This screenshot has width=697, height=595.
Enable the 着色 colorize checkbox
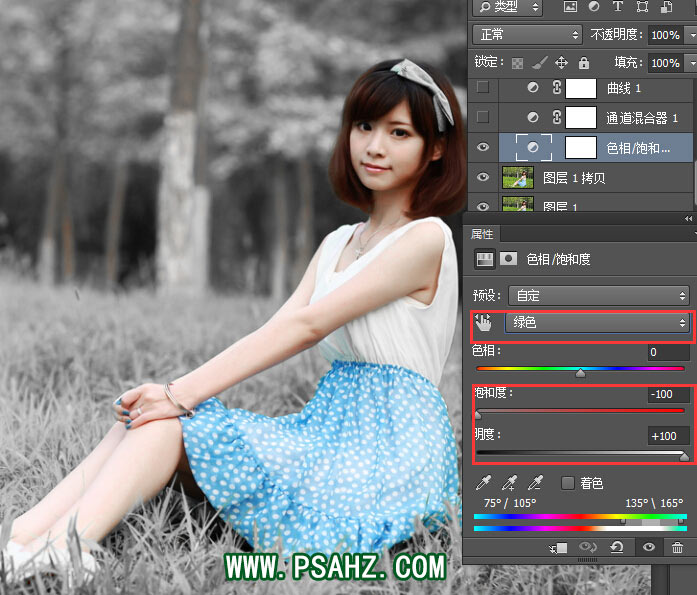[568, 483]
